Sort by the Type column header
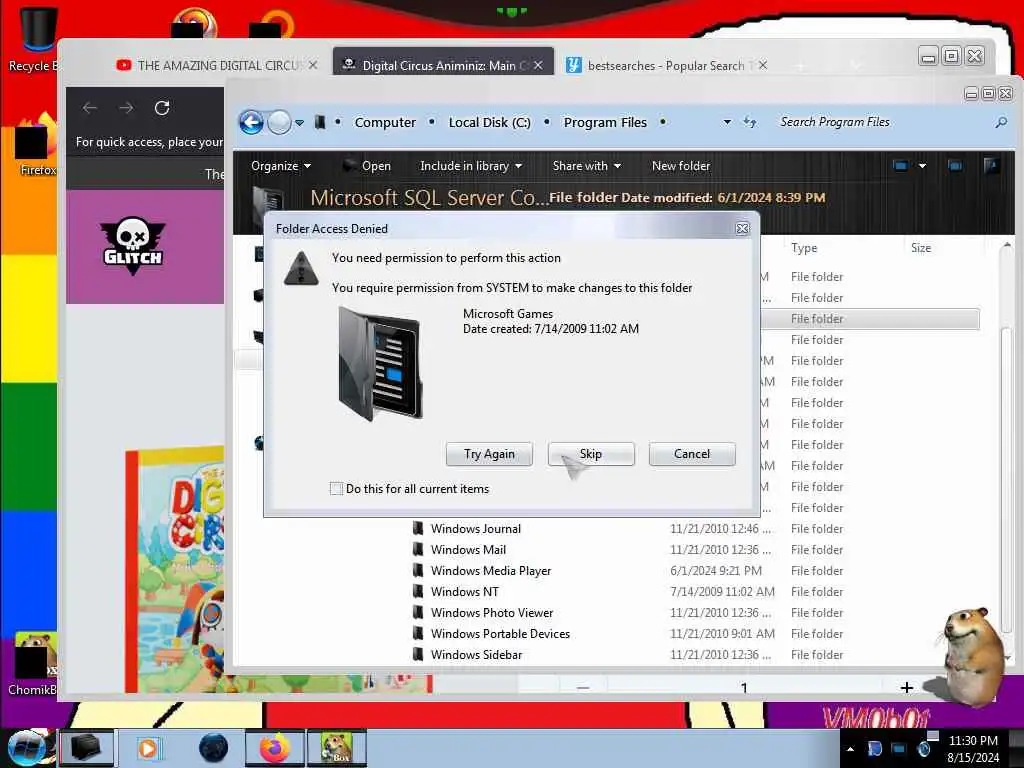This screenshot has height=768, width=1024. [x=804, y=248]
